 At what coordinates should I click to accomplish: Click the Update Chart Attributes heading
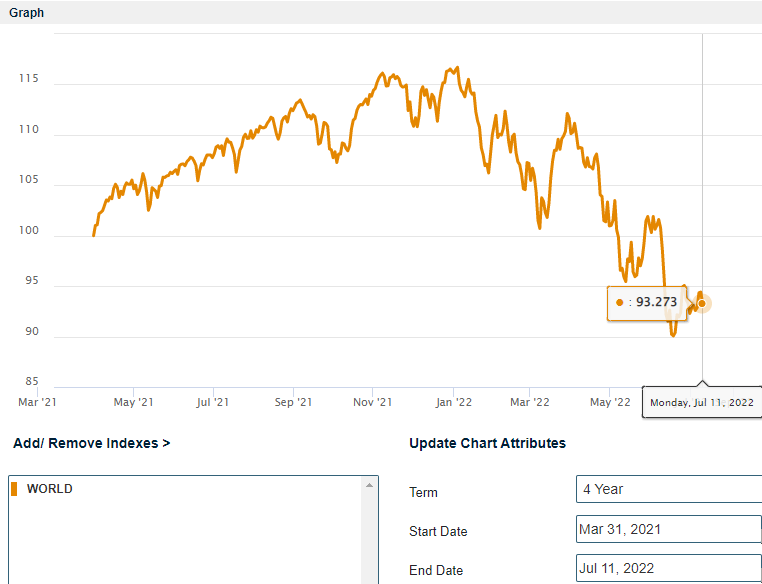tap(487, 443)
